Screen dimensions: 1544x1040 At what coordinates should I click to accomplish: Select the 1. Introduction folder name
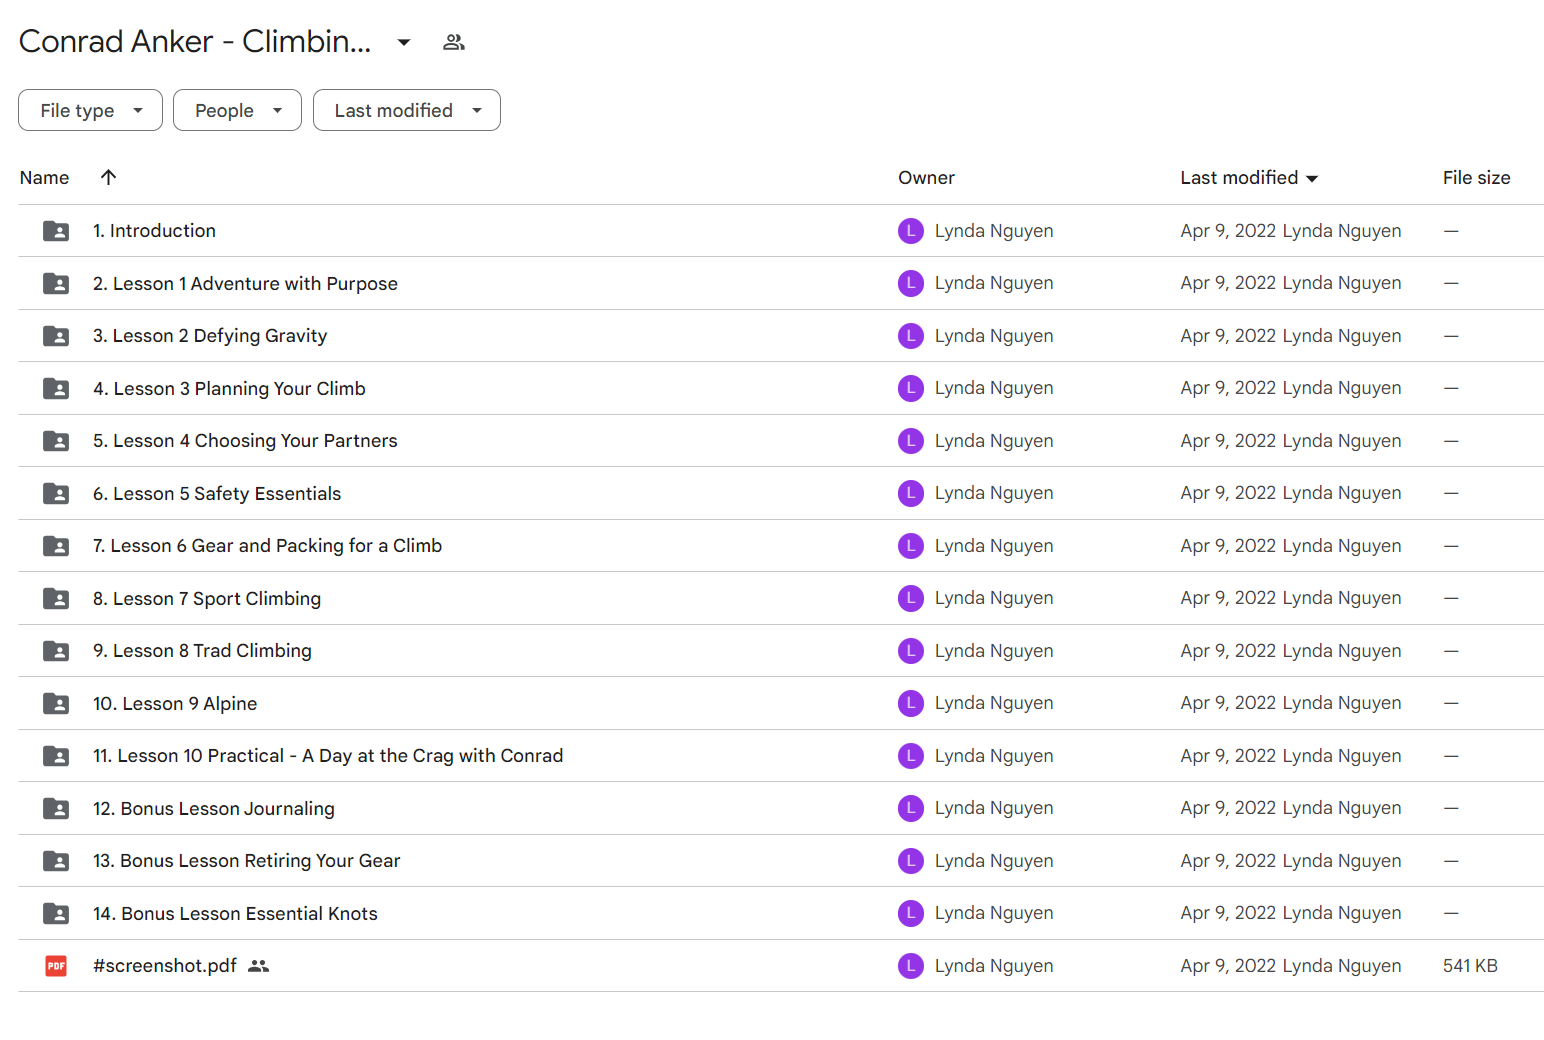pyautogui.click(x=154, y=231)
